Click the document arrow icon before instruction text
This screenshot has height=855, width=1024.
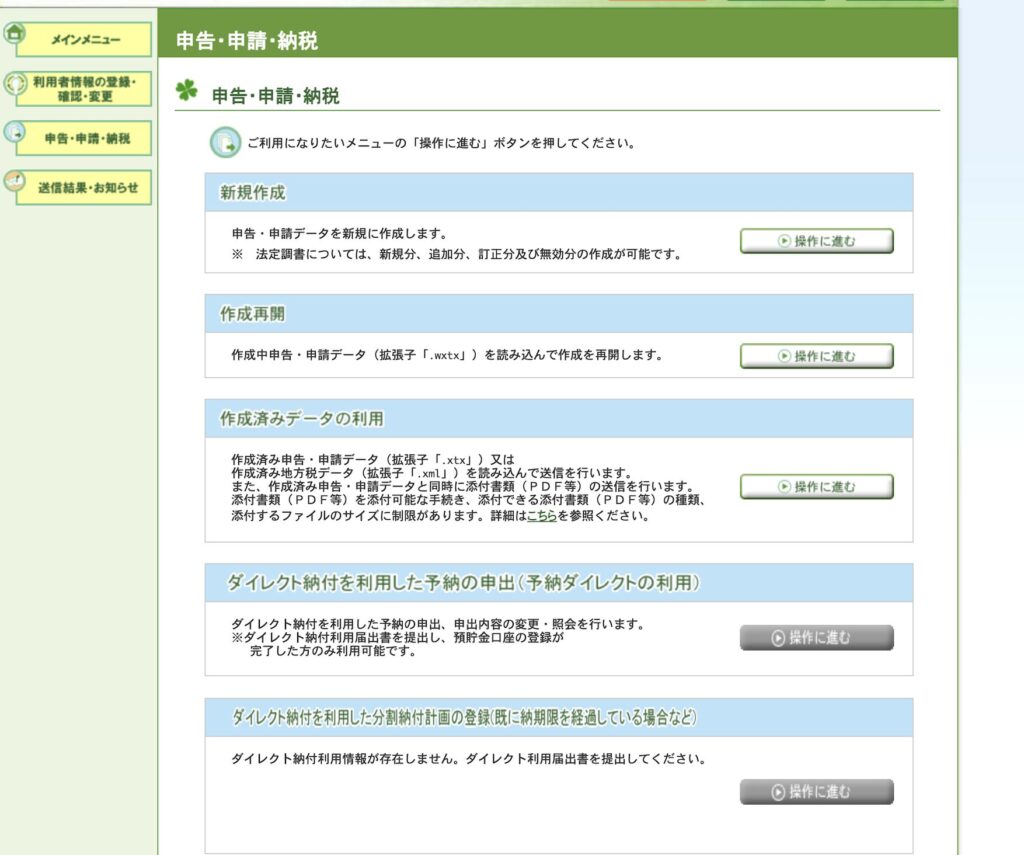225,143
